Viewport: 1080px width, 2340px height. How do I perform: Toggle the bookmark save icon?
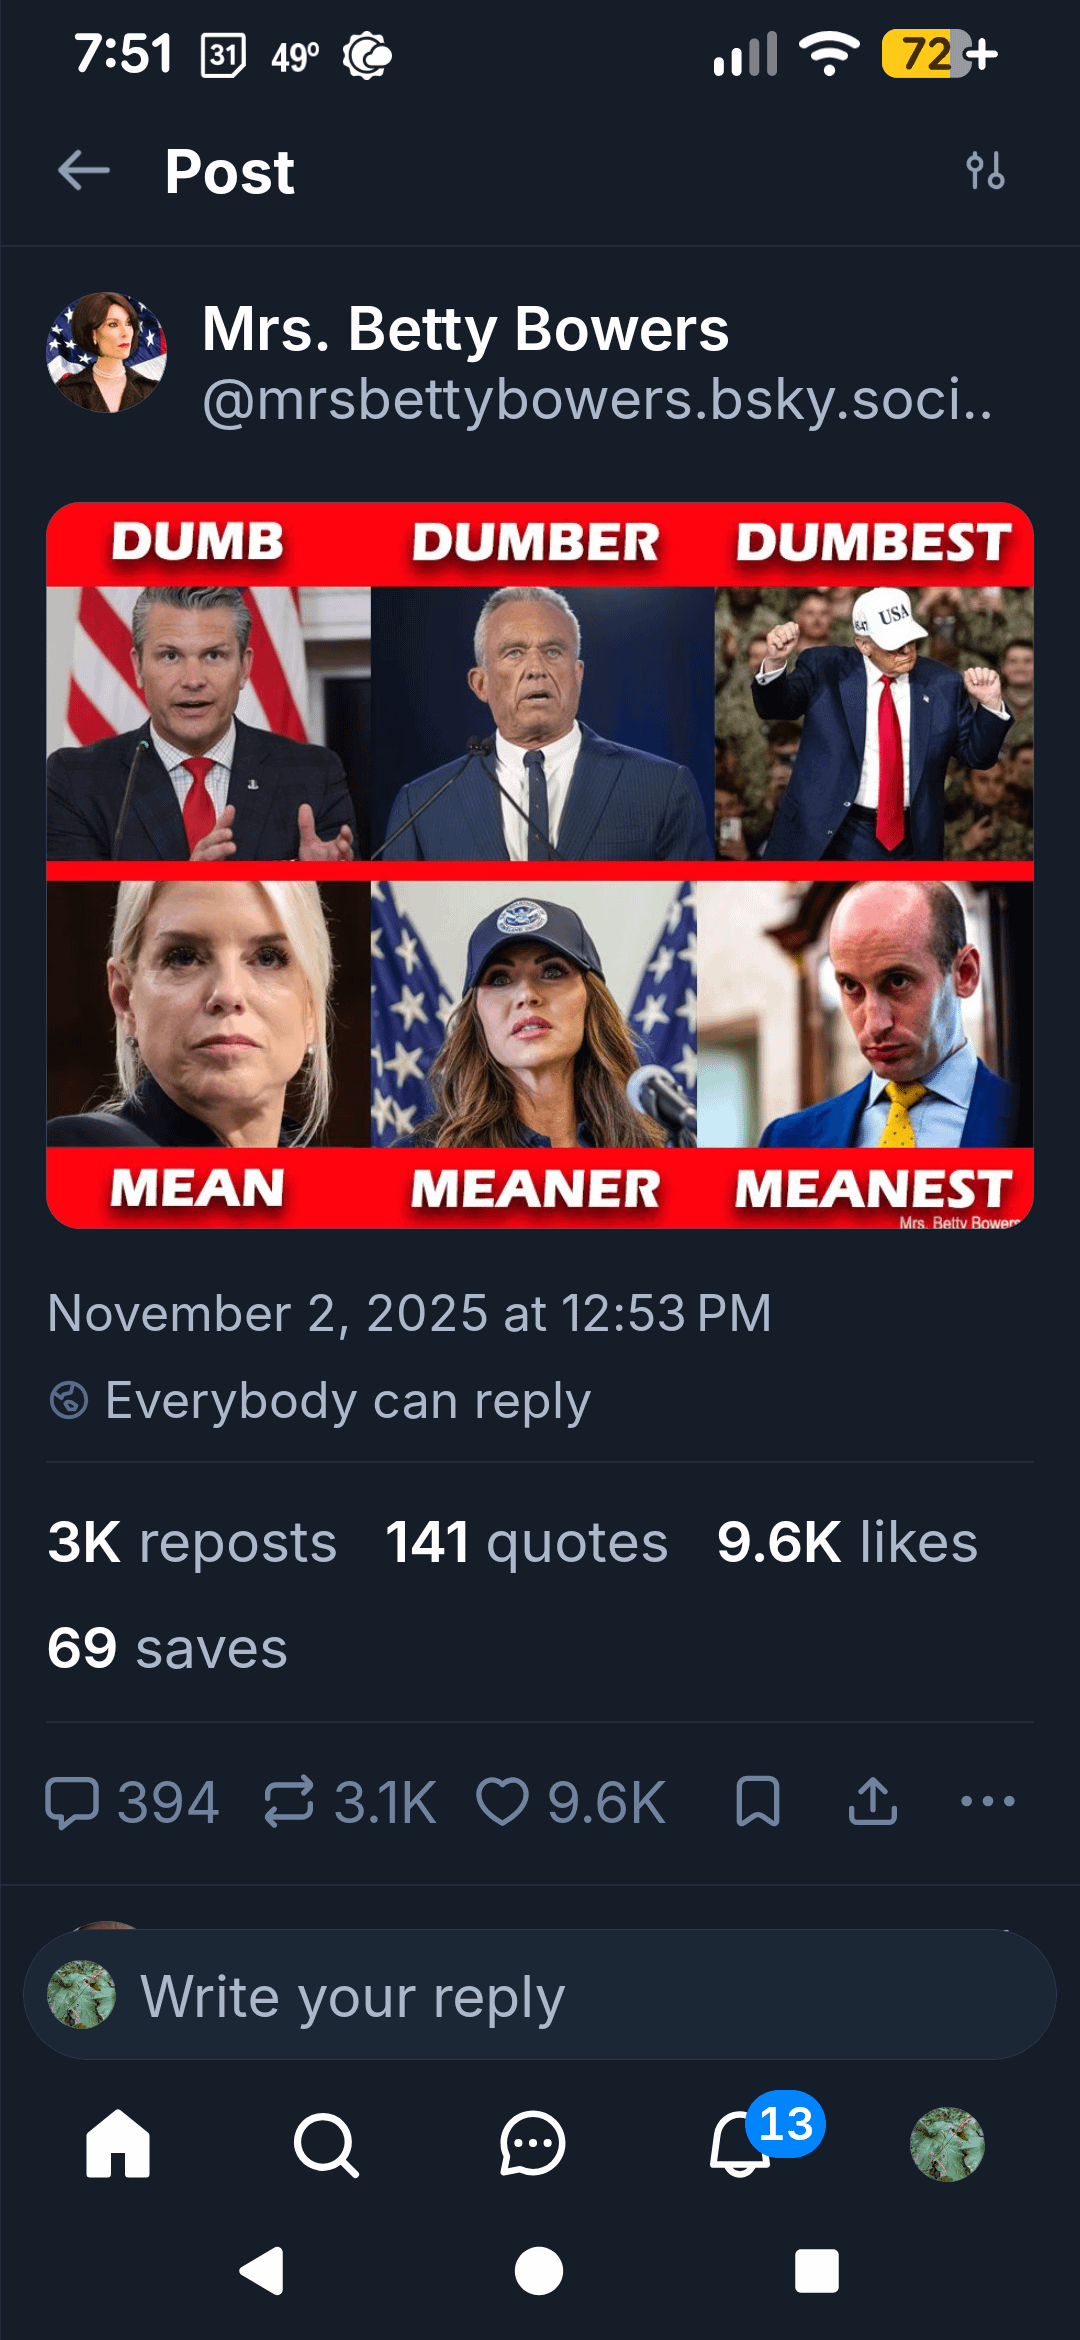point(758,1802)
